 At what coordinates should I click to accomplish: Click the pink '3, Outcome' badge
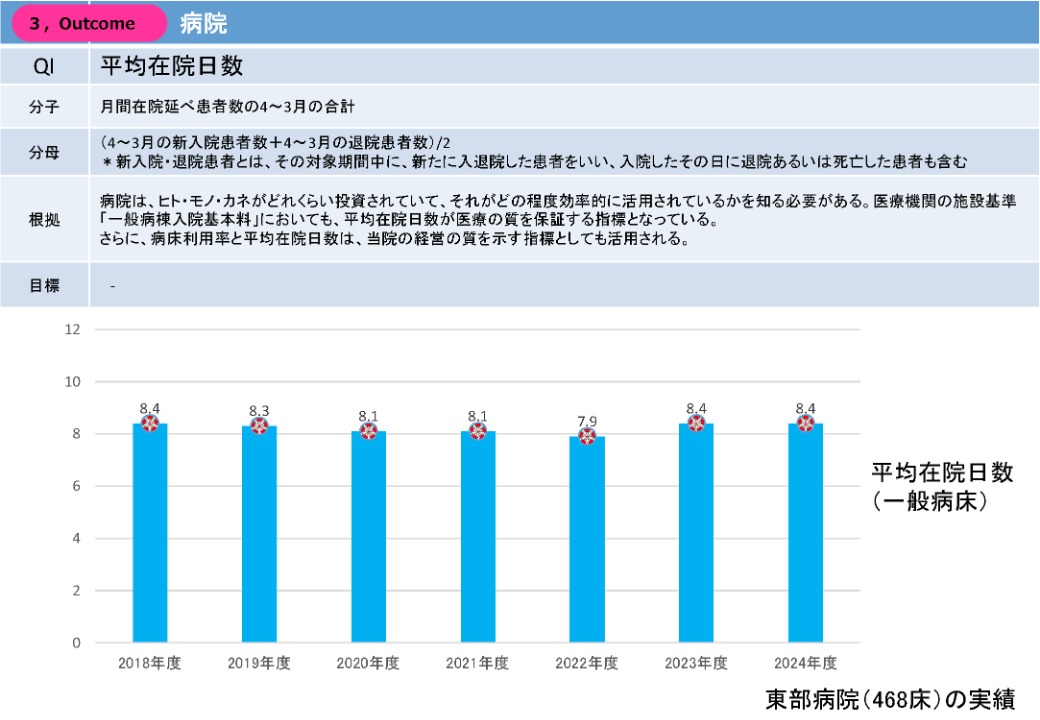[x=89, y=24]
